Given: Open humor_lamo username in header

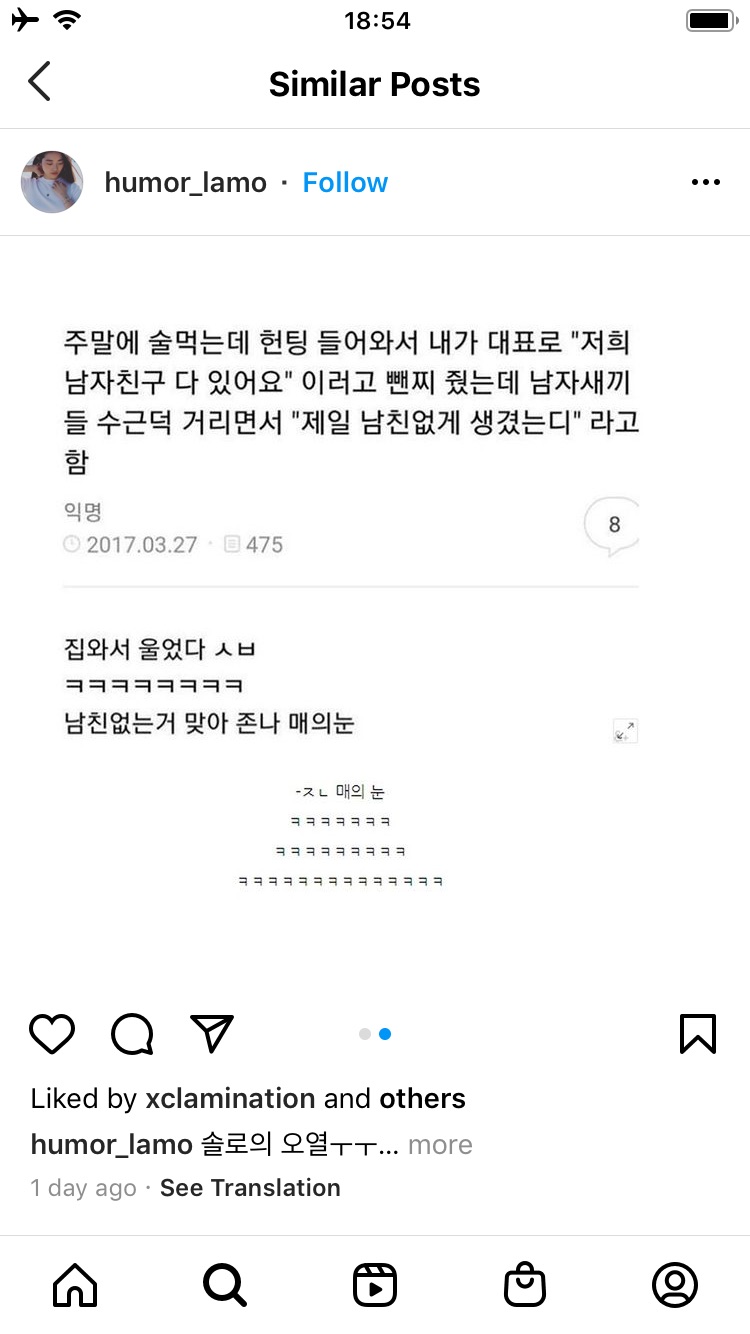Looking at the screenshot, I should (x=186, y=182).
